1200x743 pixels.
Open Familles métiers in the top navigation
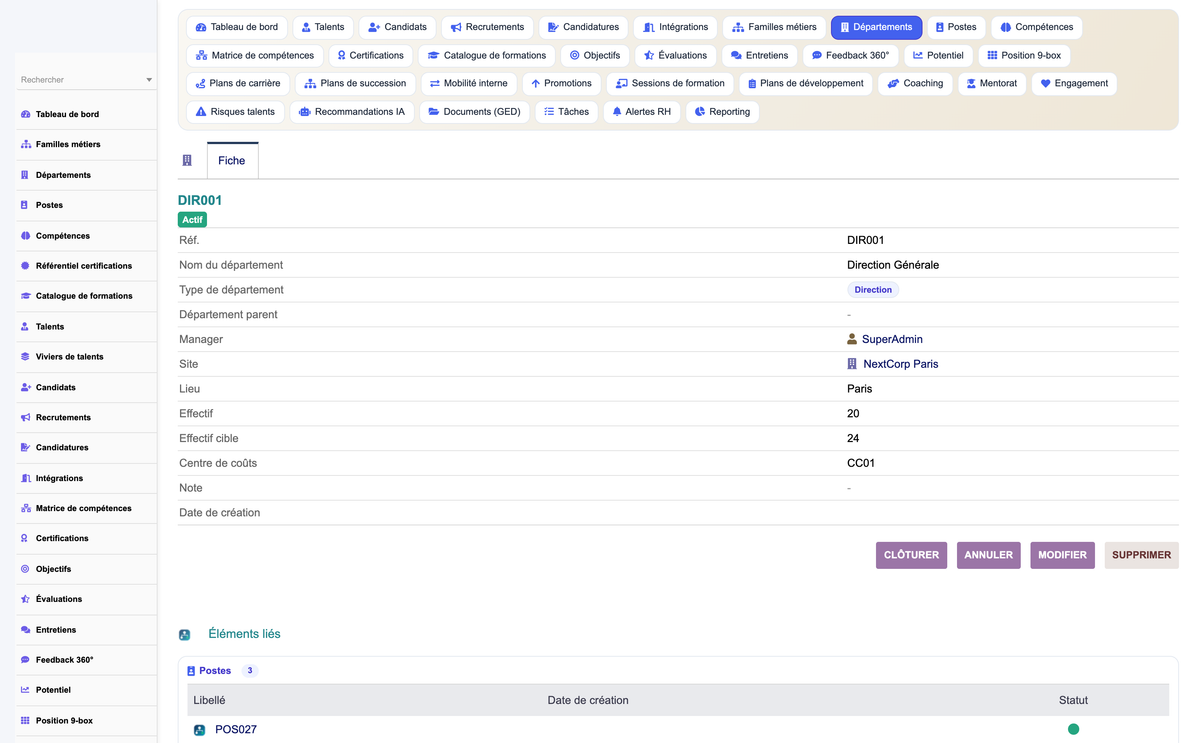click(774, 27)
